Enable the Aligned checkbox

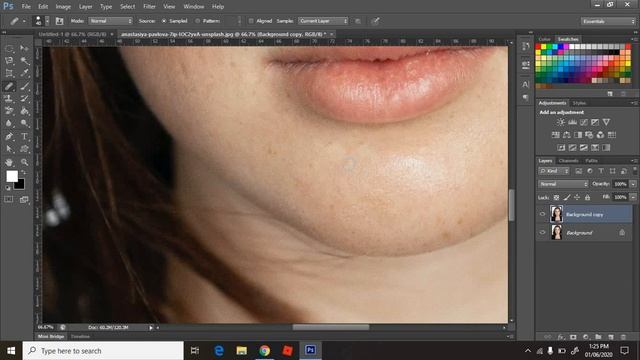tap(251, 21)
